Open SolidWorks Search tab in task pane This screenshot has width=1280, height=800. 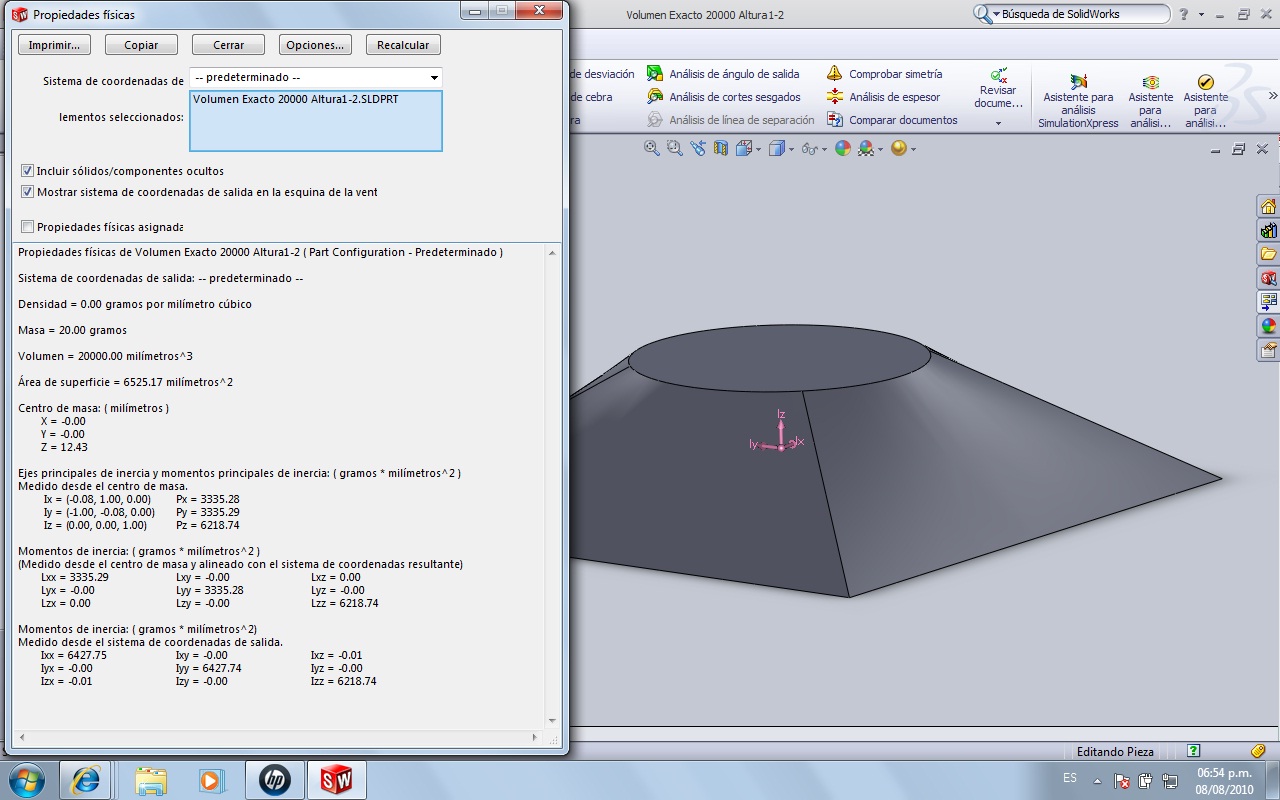click(x=1268, y=278)
